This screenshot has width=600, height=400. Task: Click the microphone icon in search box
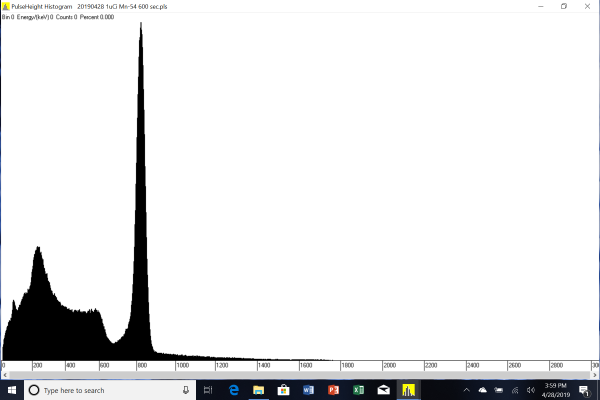[x=186, y=389]
